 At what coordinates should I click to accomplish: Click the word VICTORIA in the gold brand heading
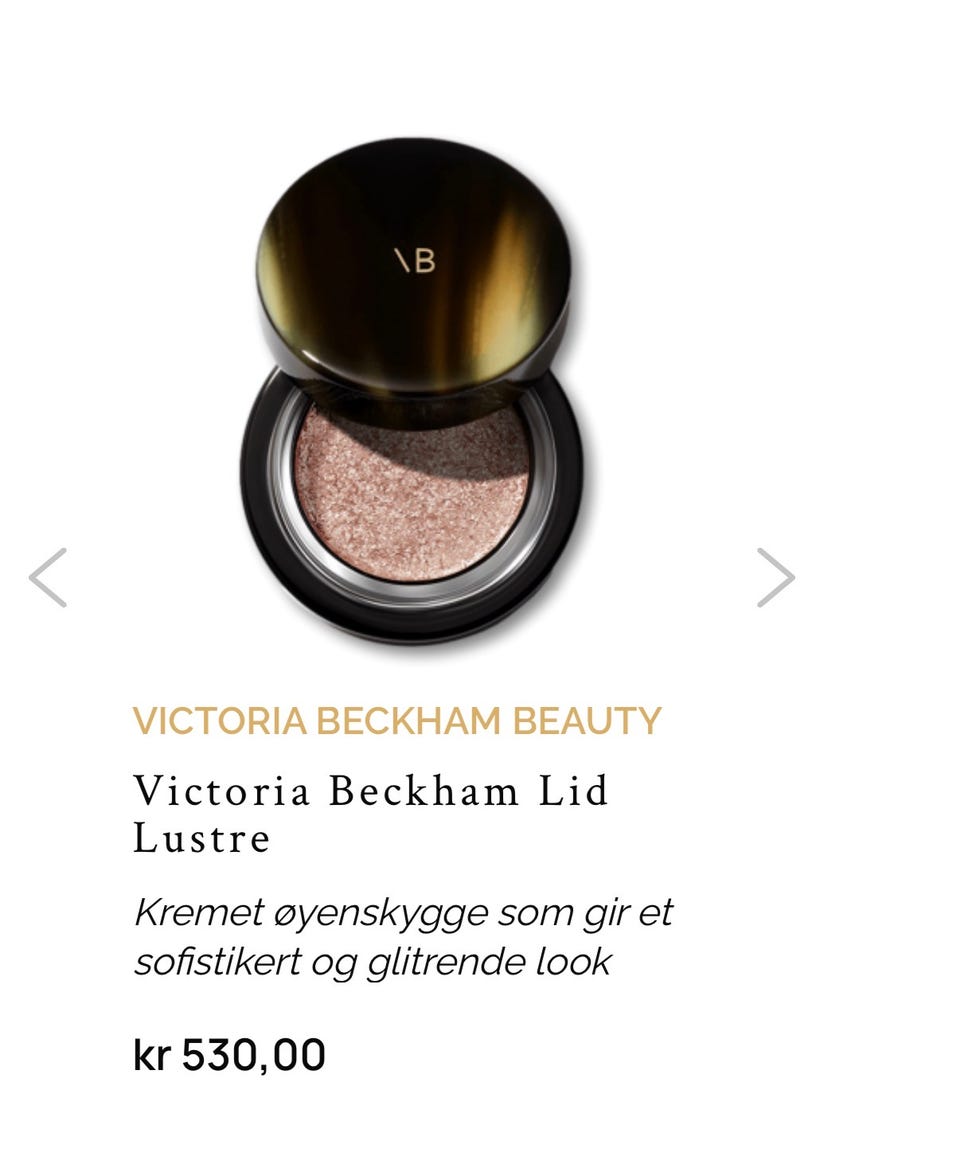(220, 721)
